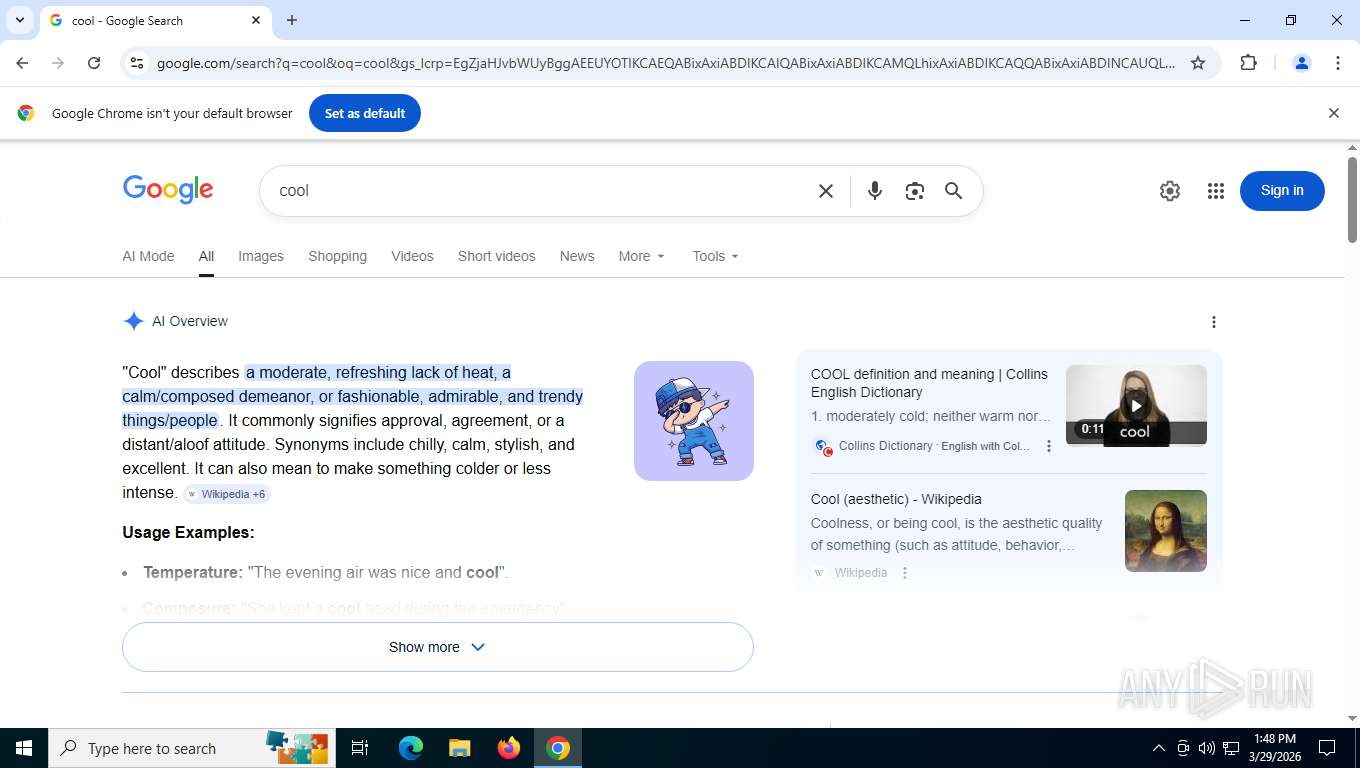Open the new tab plus button
The image size is (1360, 768).
click(x=292, y=20)
